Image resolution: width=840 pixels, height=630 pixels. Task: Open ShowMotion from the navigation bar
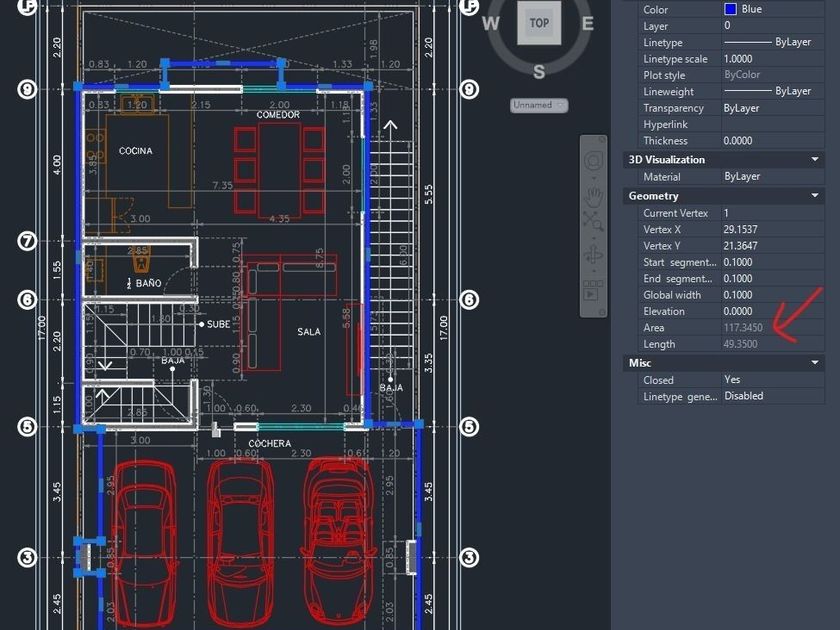[592, 294]
